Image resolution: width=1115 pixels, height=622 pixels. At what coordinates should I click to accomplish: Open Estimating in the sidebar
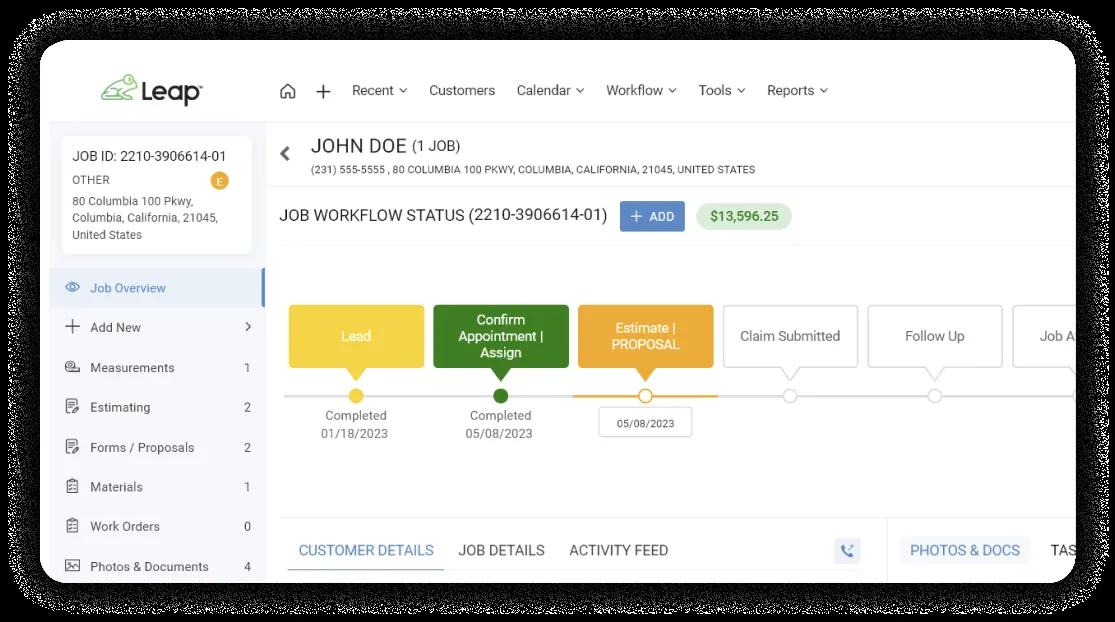pos(157,407)
